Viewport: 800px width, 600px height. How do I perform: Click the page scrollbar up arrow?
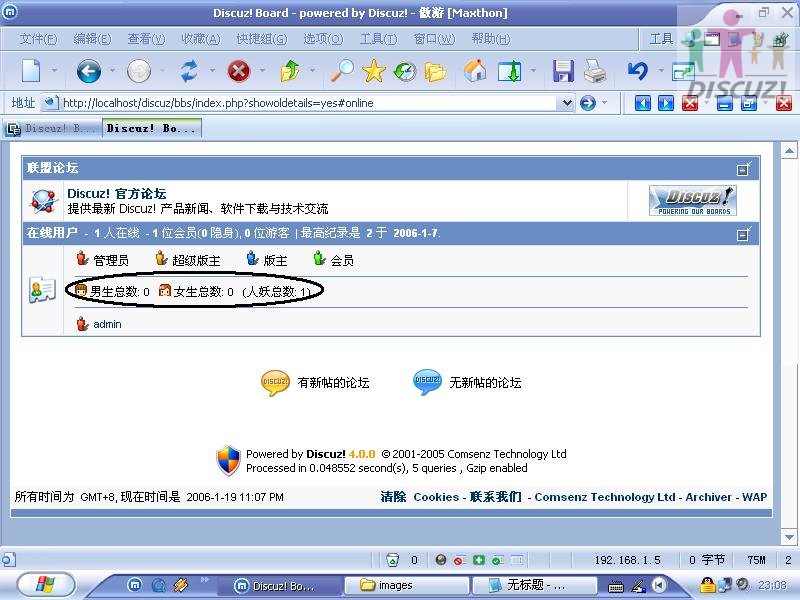tap(789, 151)
